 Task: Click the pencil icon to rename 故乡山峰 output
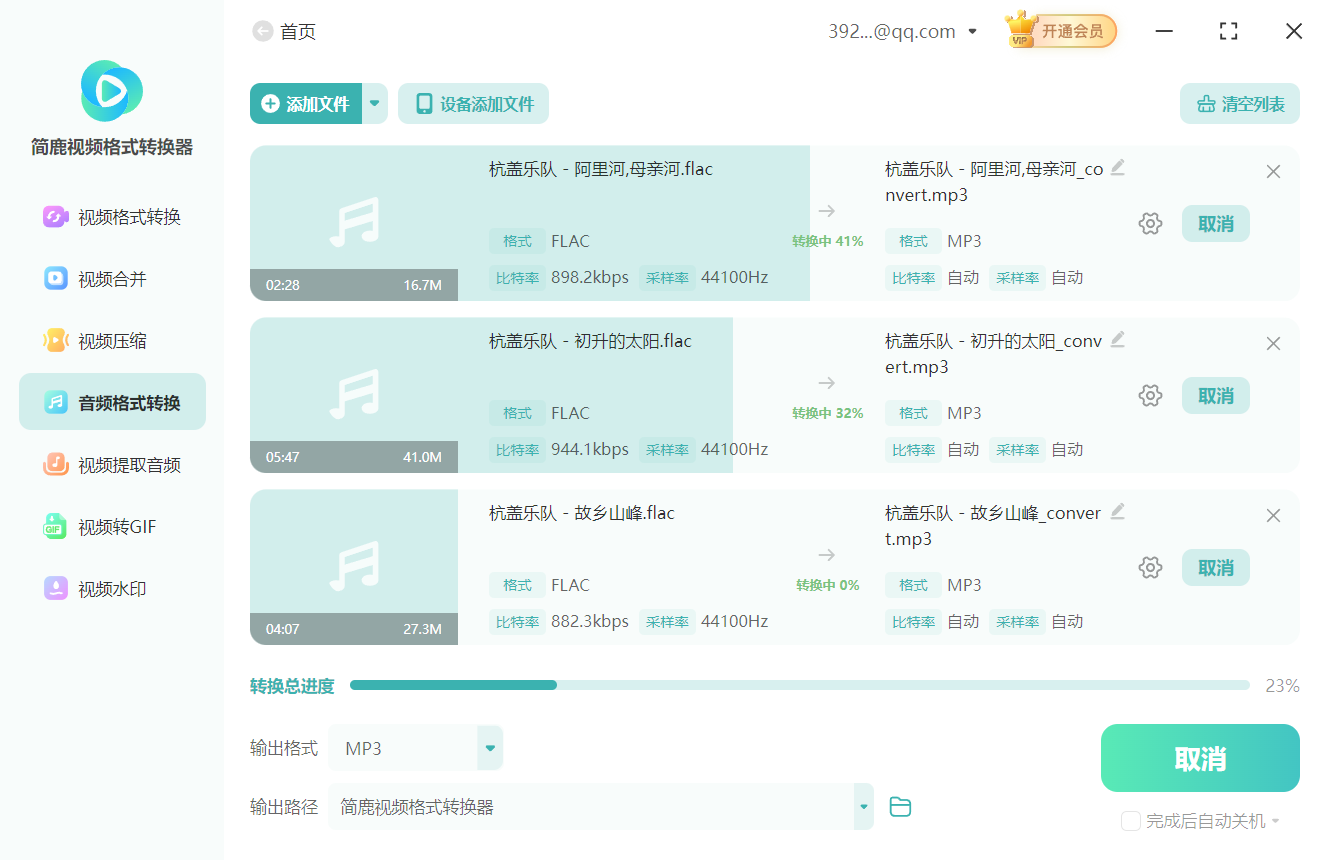coord(1118,511)
